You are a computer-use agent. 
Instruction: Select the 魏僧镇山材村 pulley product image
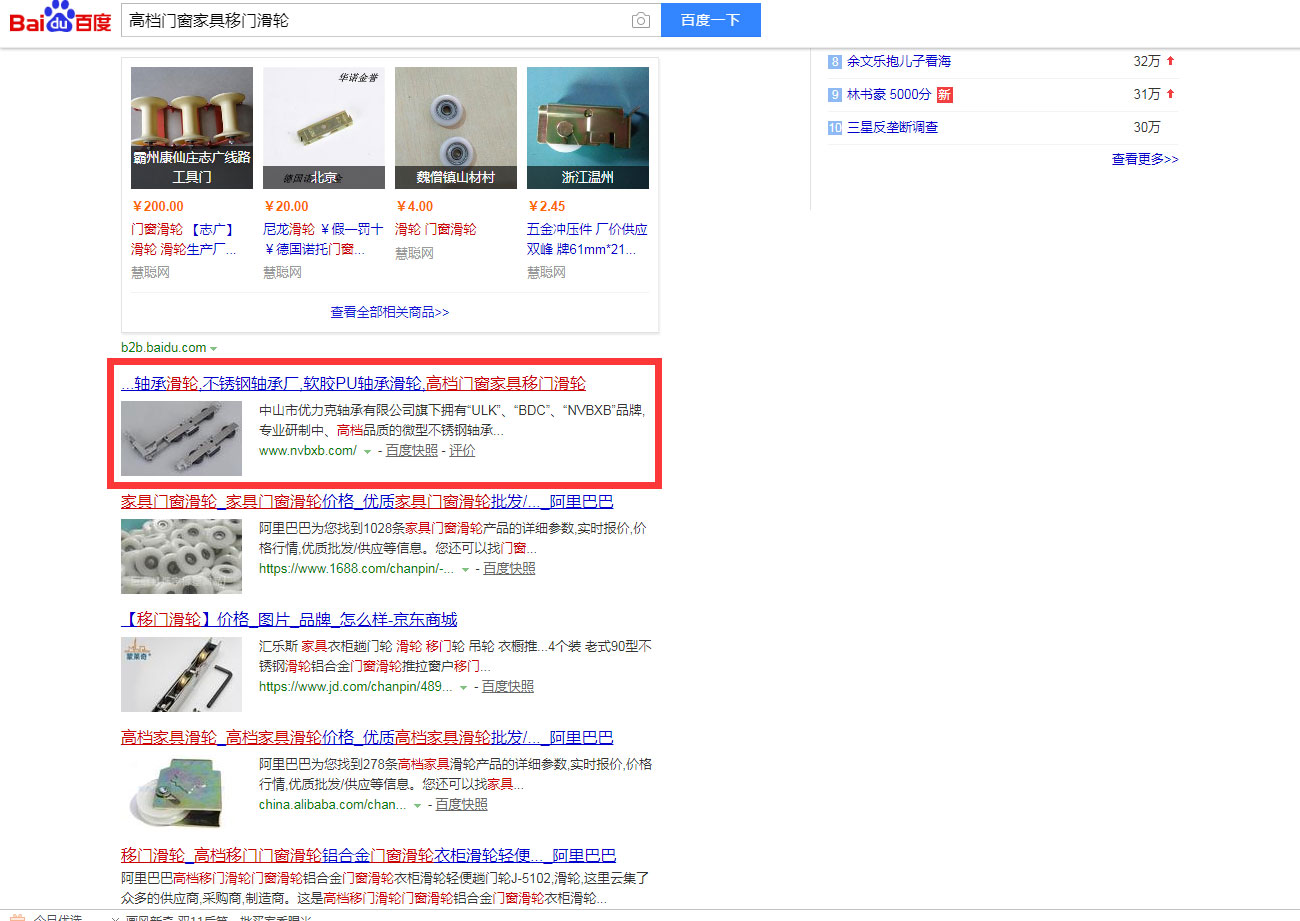[x=455, y=128]
